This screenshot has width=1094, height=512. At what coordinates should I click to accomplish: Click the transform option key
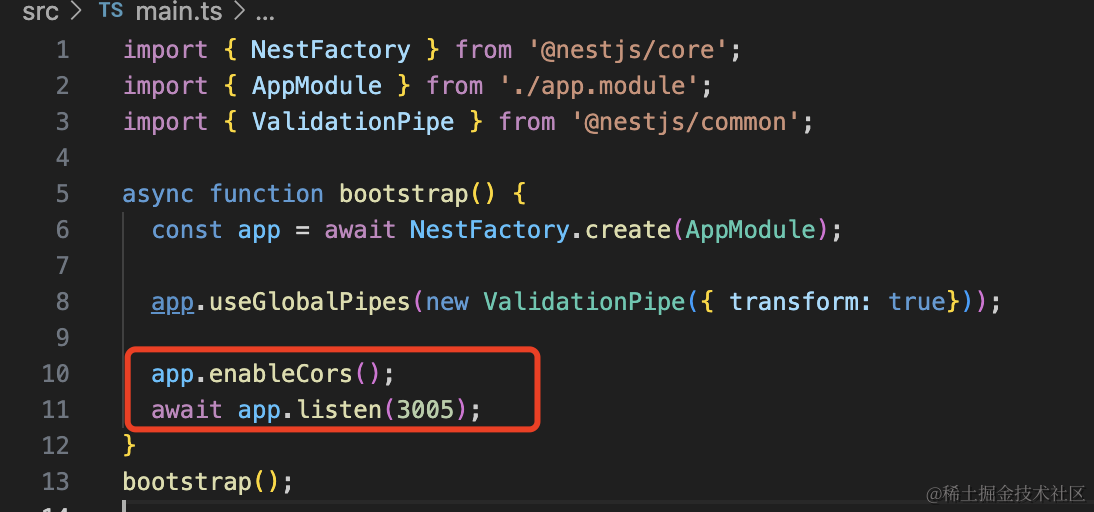pos(792,302)
